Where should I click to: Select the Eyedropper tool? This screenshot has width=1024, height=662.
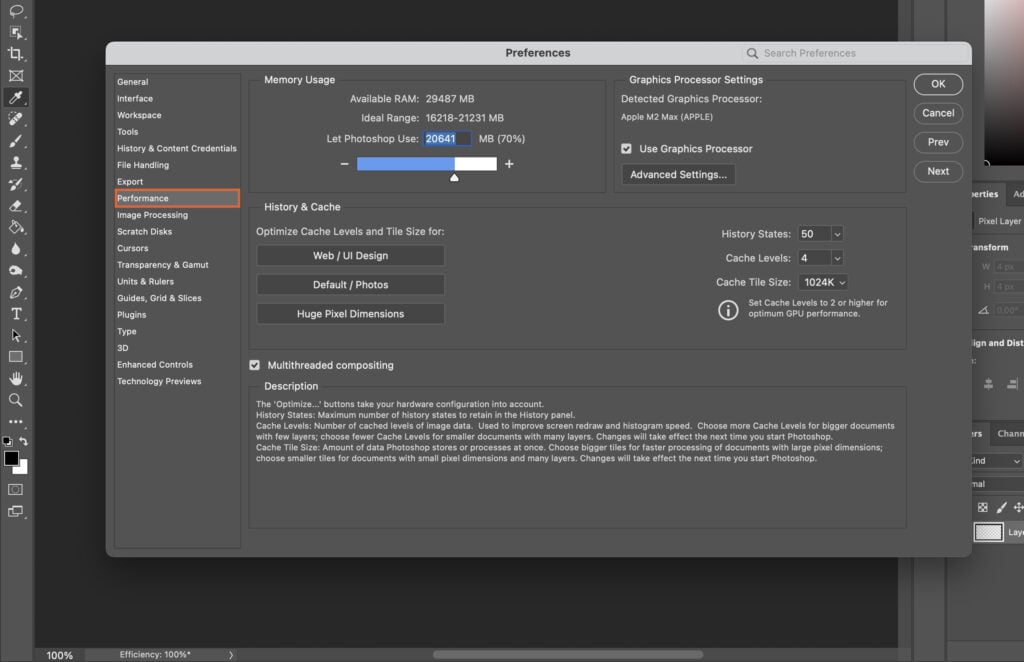coord(16,97)
